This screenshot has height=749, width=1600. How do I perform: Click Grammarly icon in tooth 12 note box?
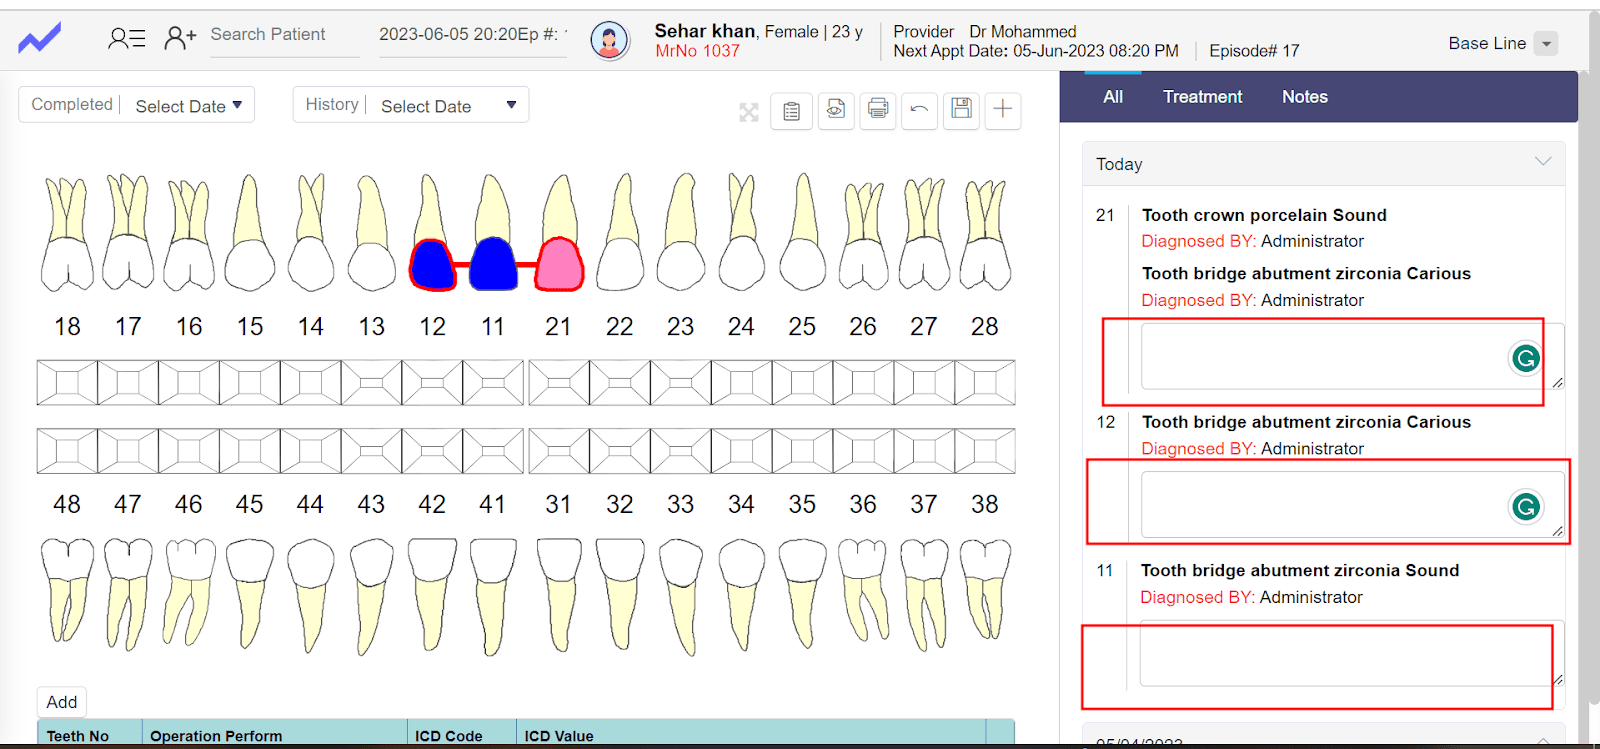point(1525,507)
